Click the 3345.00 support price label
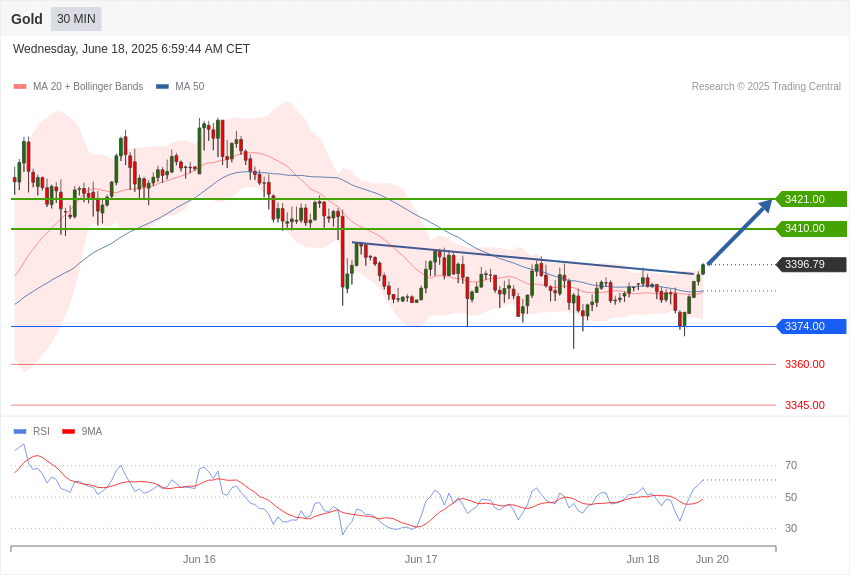 [x=805, y=405]
